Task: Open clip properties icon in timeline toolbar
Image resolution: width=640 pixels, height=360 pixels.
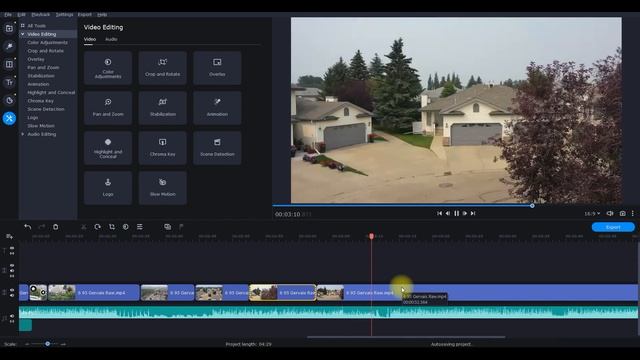Action: pos(140,227)
